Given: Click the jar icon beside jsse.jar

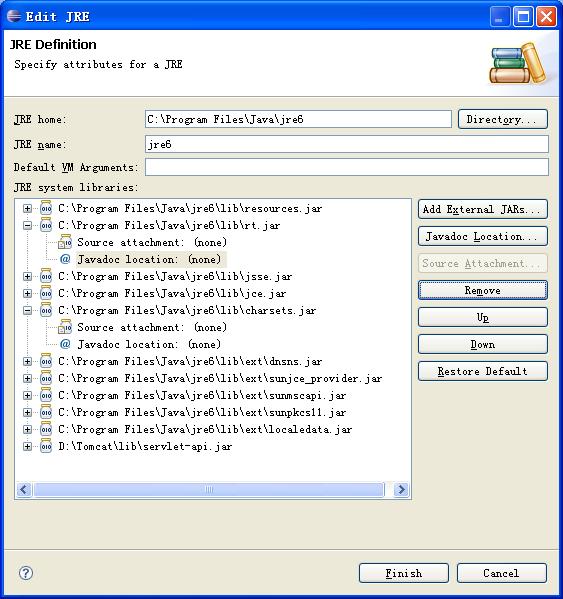Looking at the screenshot, I should click(x=46, y=276).
